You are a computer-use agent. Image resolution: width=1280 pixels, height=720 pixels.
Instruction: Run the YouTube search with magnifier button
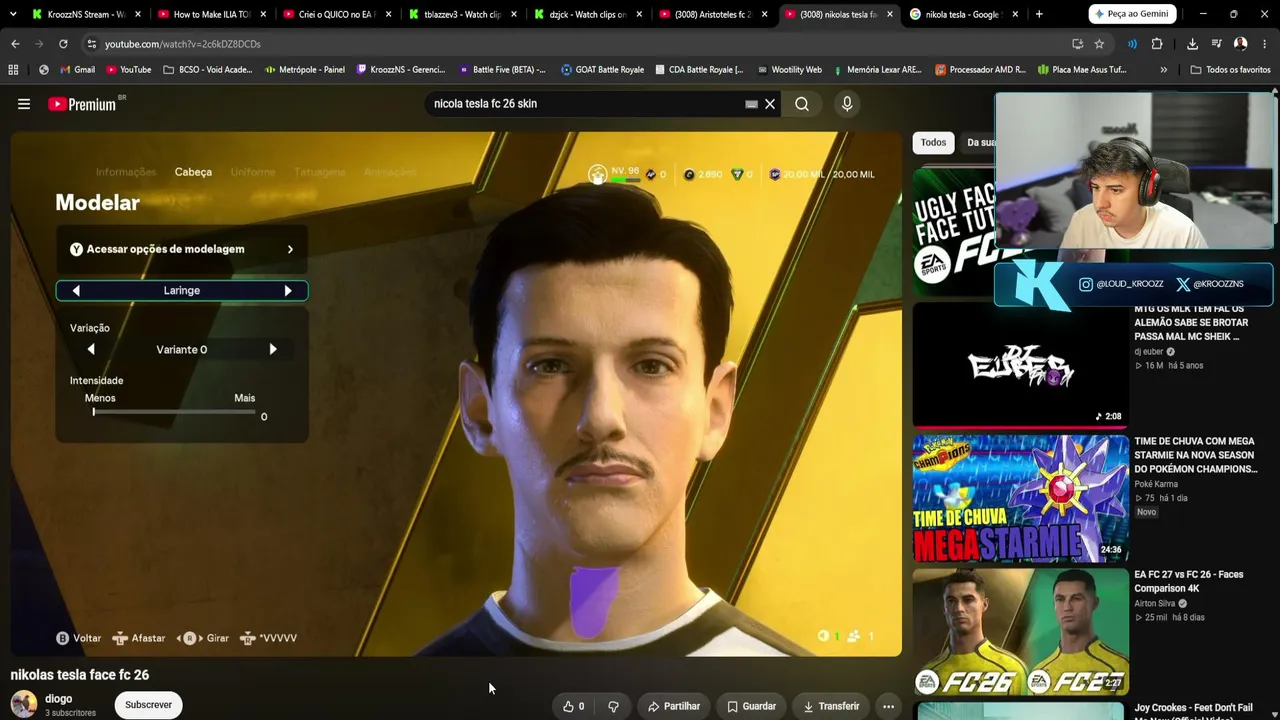802,104
